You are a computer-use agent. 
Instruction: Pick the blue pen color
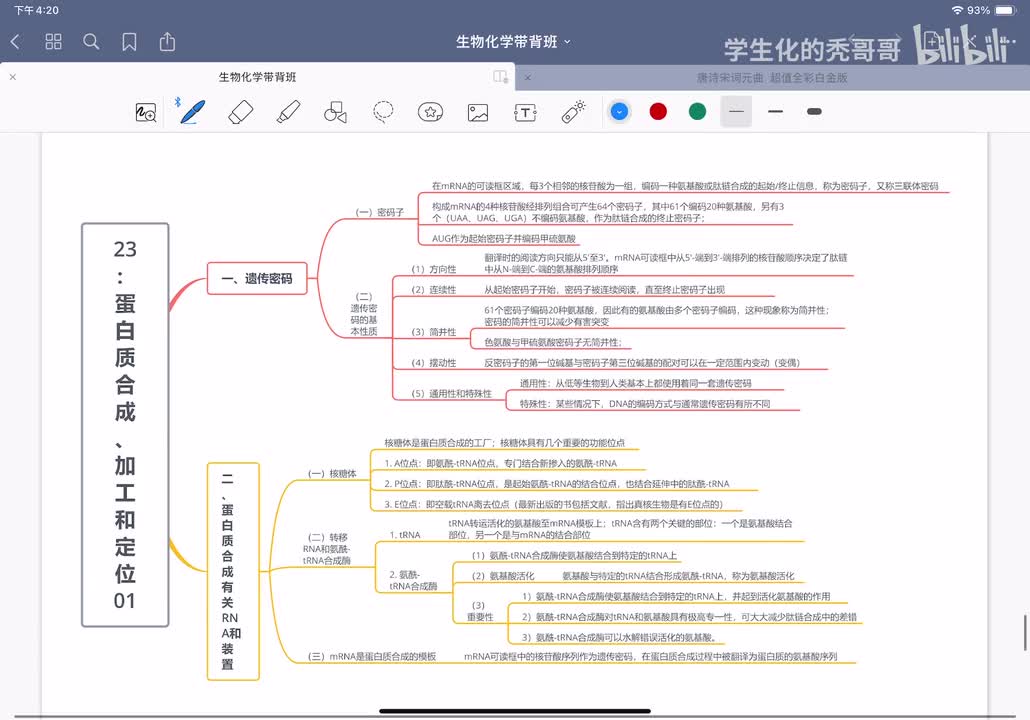tap(619, 112)
